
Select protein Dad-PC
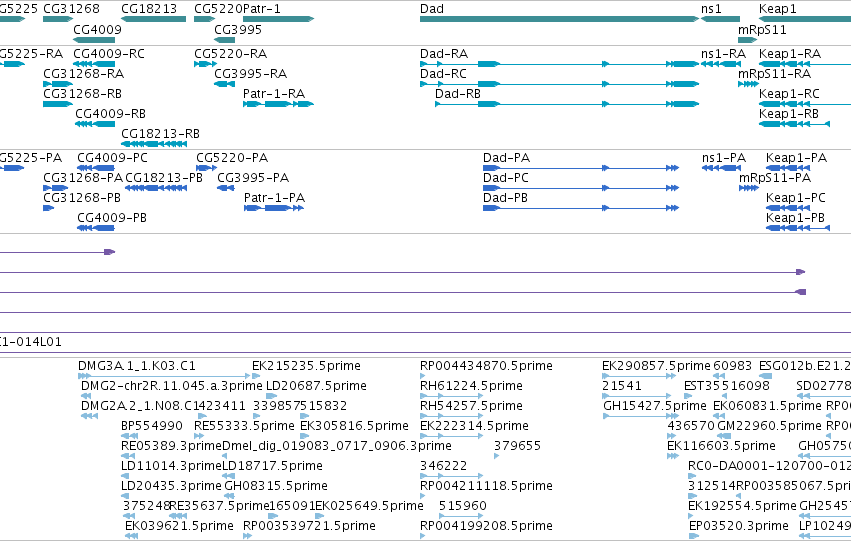click(581, 188)
